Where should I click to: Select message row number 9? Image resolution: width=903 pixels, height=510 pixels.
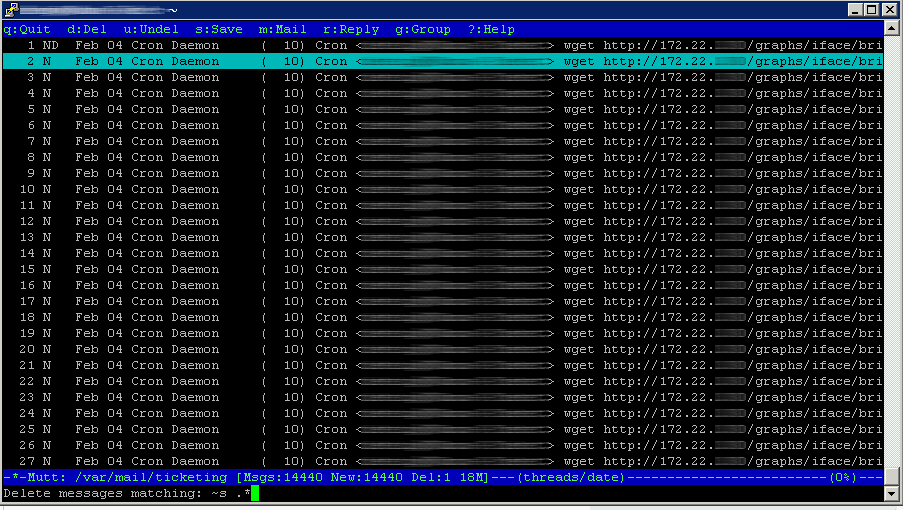click(x=442, y=173)
